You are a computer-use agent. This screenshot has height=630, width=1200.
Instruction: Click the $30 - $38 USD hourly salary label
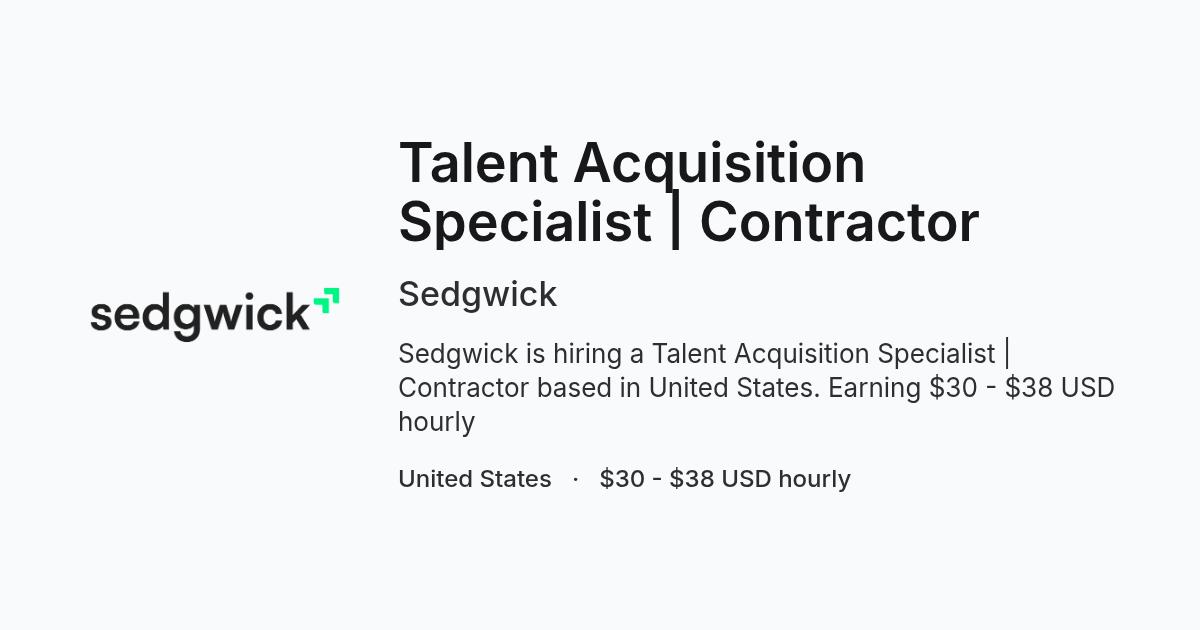pos(725,479)
